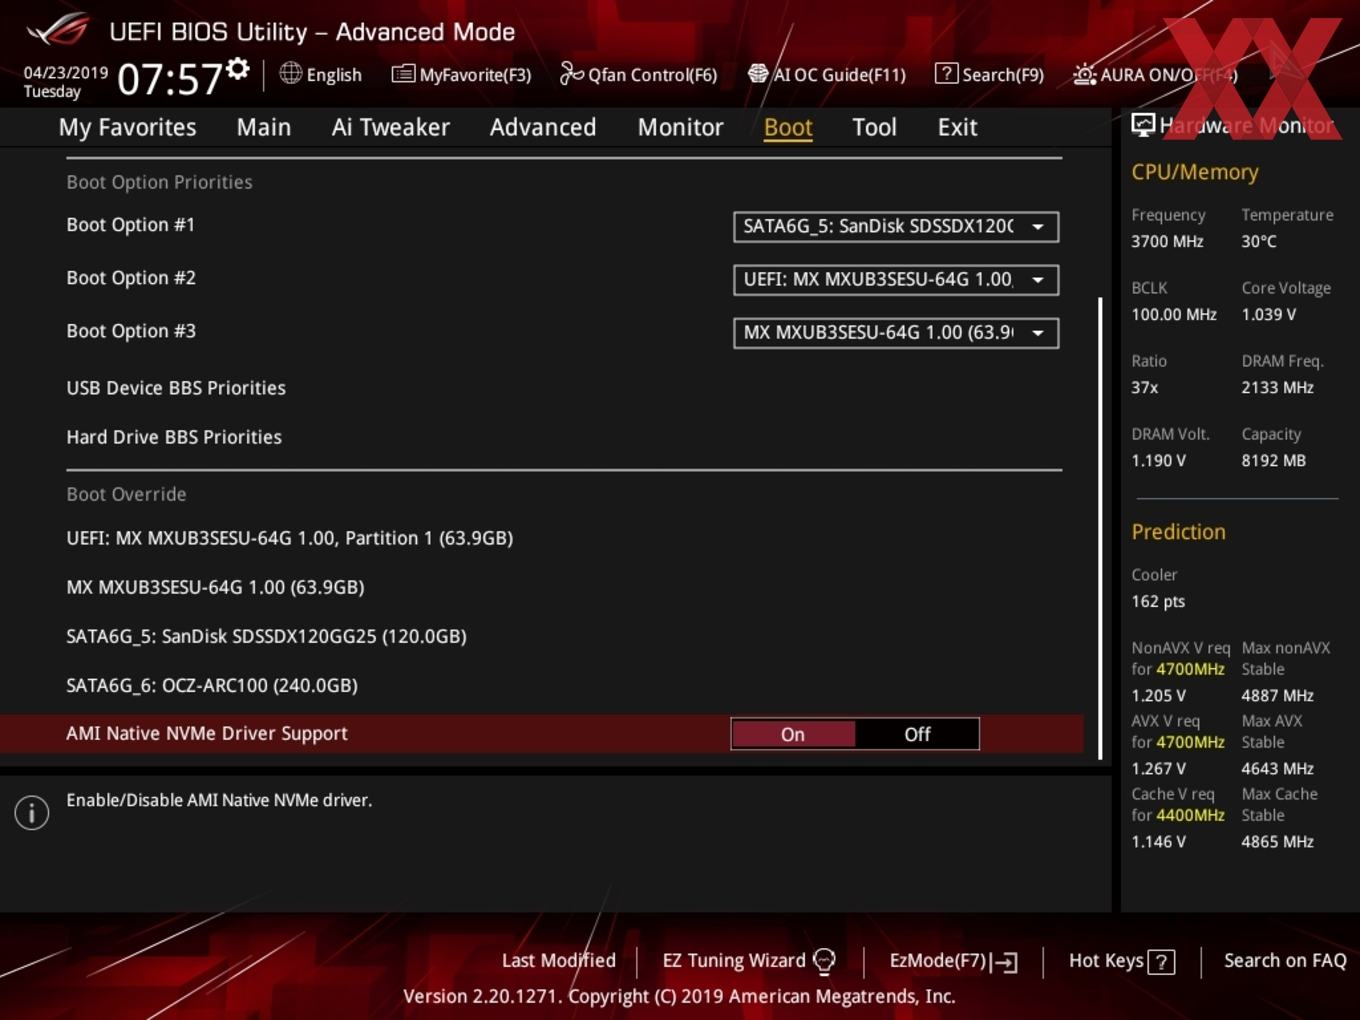Screen dimensions: 1360x1020
Task: Click the 04/23/2019 date
Action: (x=66, y=73)
